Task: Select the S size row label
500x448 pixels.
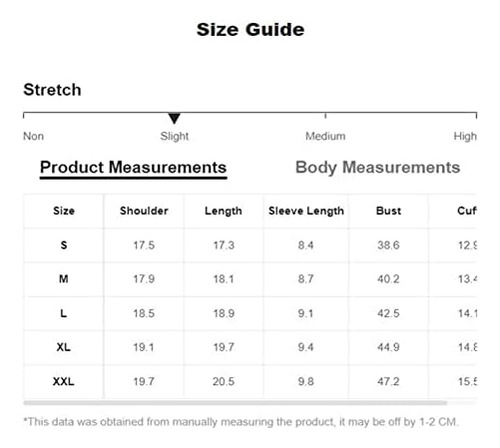Action: click(64, 245)
